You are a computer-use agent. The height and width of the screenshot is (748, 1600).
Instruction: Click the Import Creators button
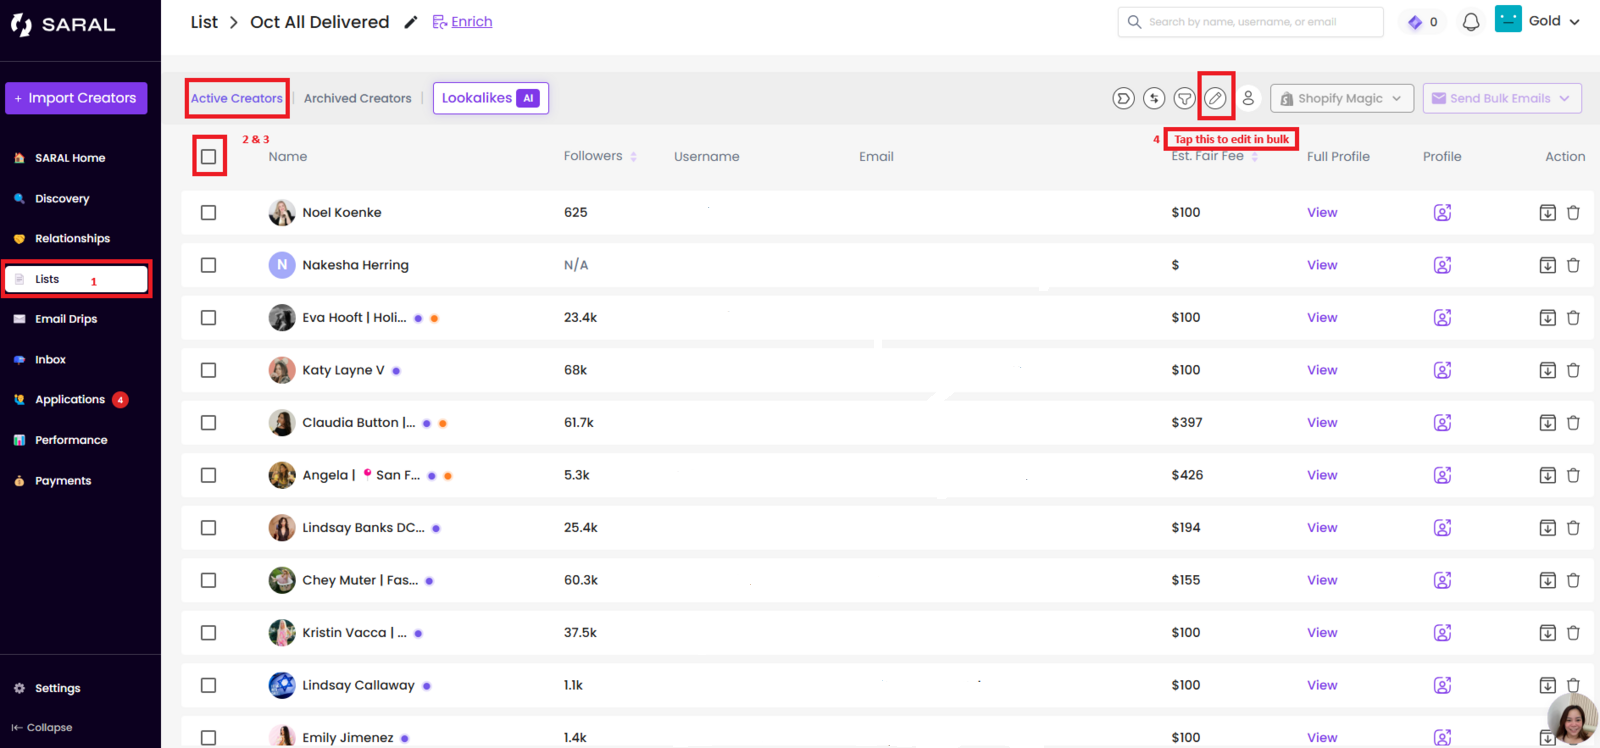pos(76,98)
